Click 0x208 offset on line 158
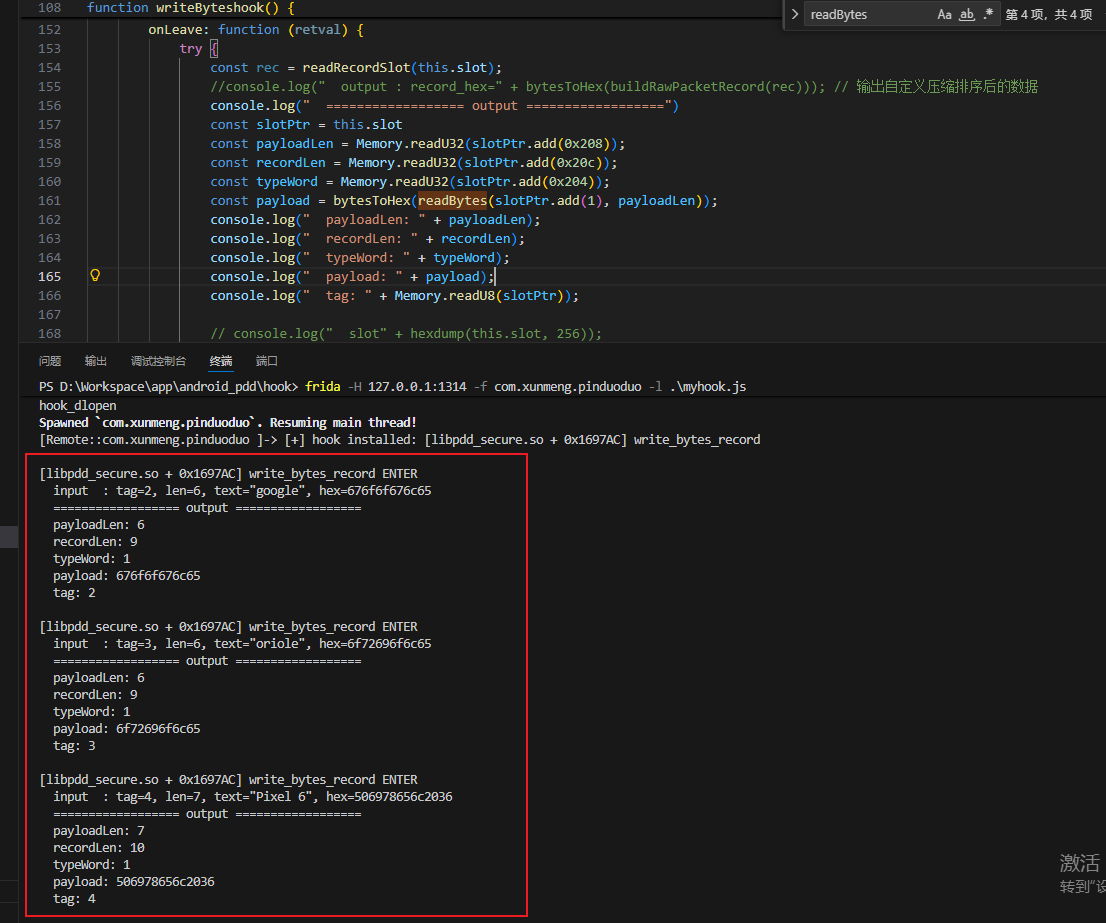 pyautogui.click(x=583, y=144)
